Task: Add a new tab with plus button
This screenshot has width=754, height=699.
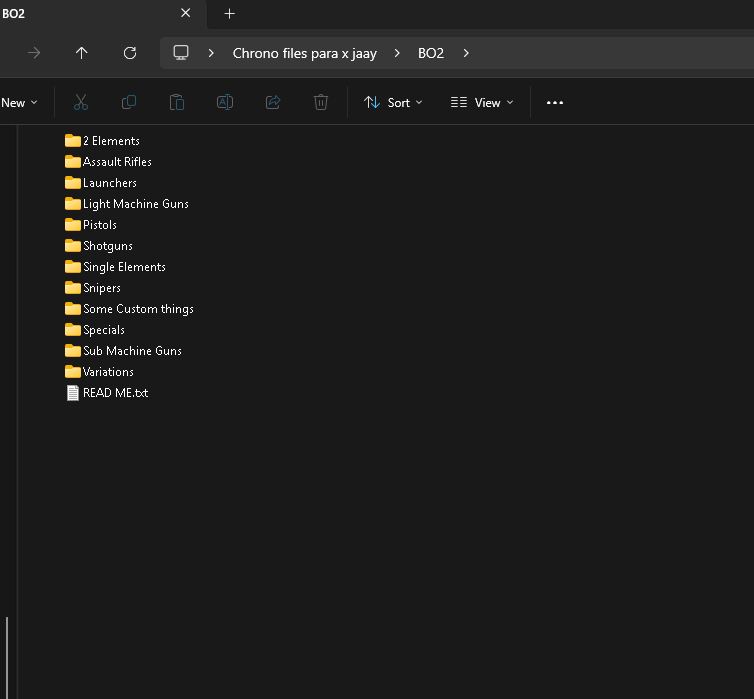Action: click(230, 13)
